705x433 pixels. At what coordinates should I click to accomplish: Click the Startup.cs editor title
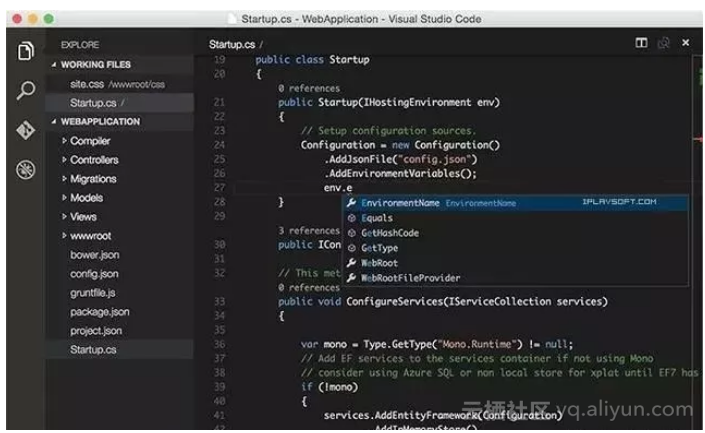232,45
